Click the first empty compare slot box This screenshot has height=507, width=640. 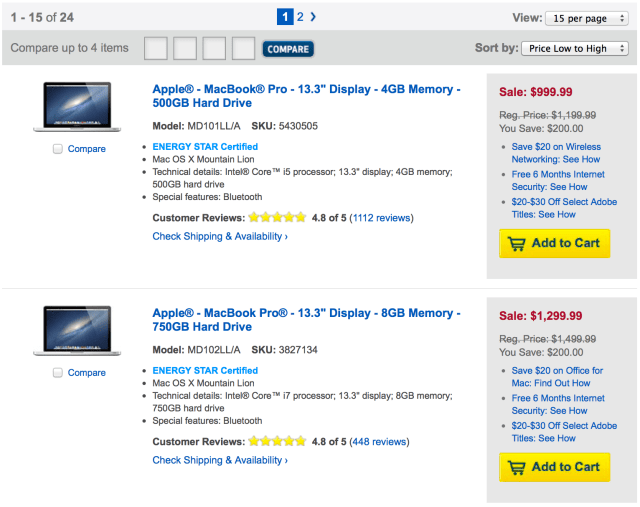156,48
